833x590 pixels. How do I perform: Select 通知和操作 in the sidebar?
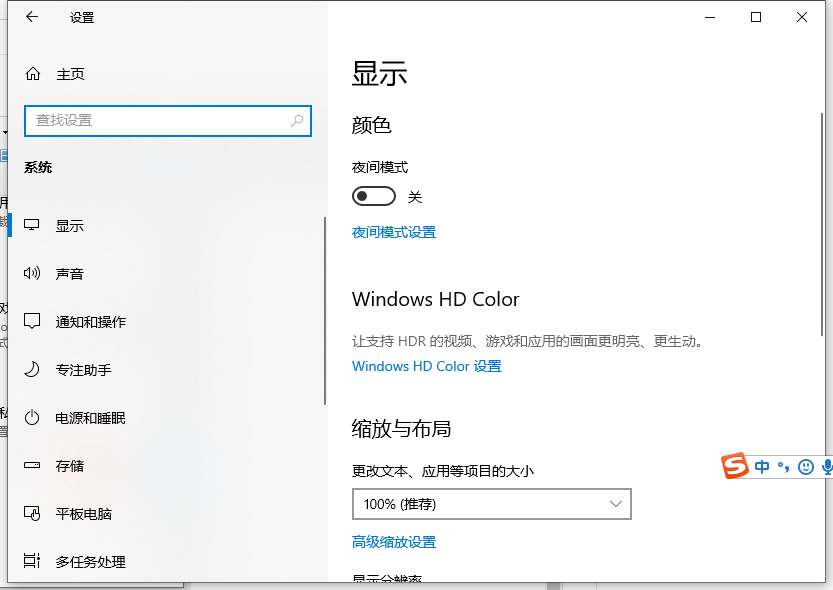coord(90,322)
